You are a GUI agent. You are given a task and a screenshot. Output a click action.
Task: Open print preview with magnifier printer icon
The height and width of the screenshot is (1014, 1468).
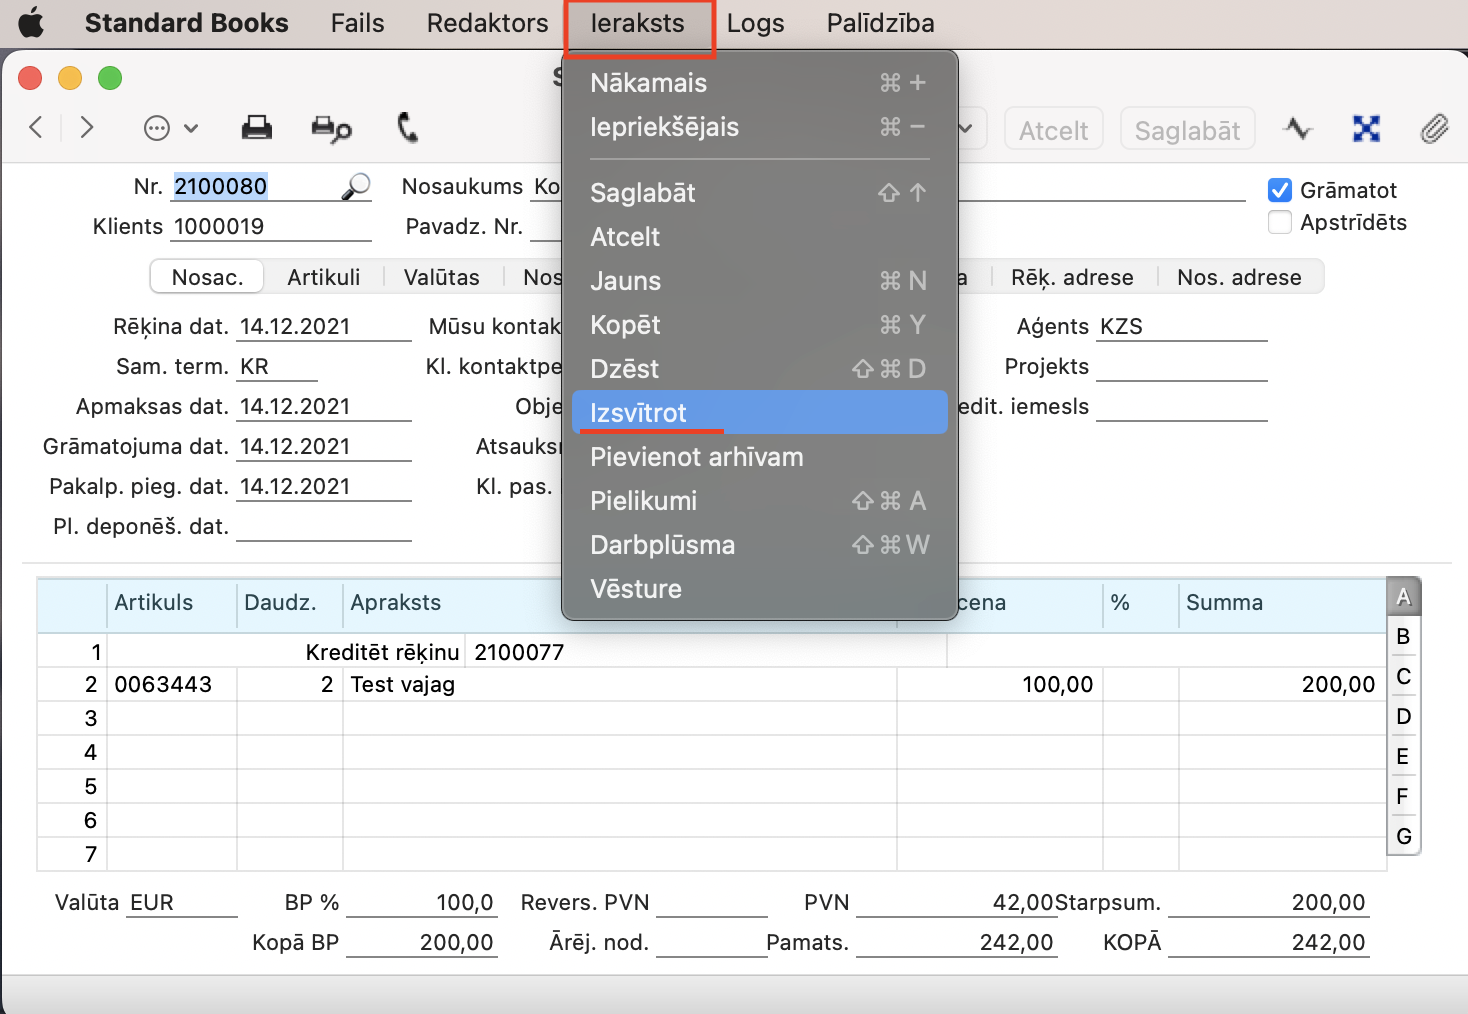coord(331,128)
